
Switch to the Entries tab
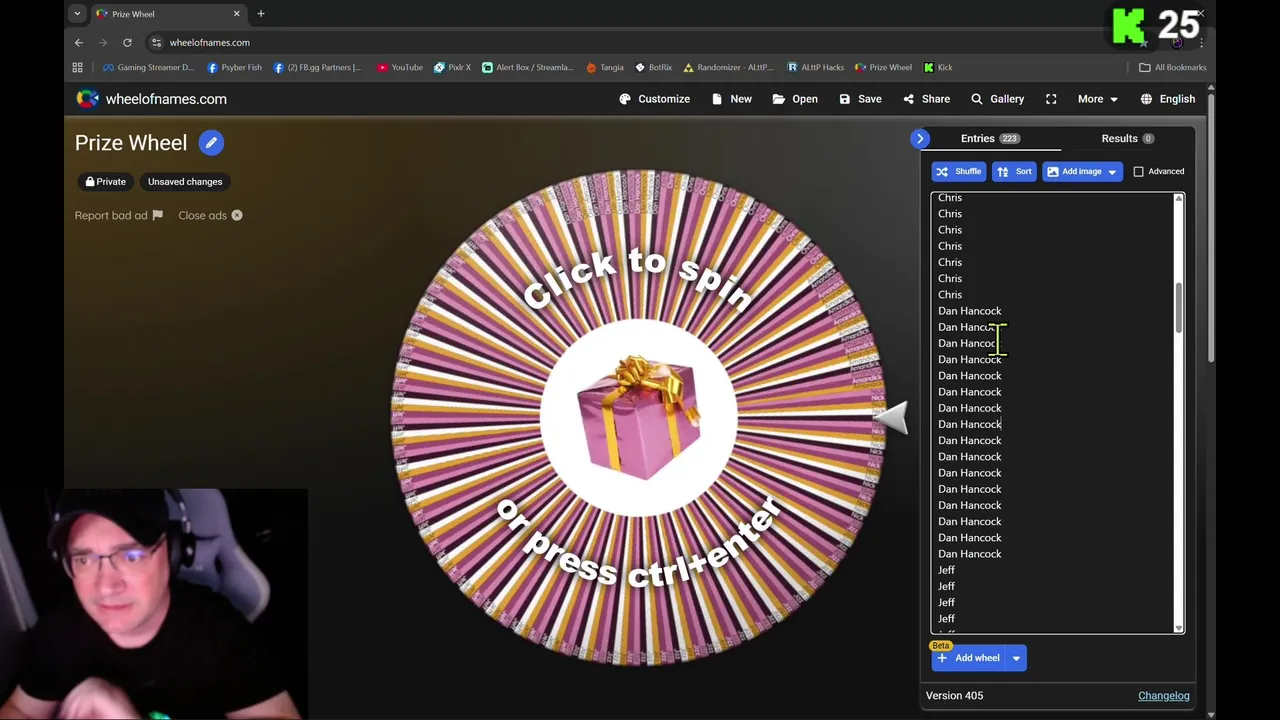(x=989, y=139)
